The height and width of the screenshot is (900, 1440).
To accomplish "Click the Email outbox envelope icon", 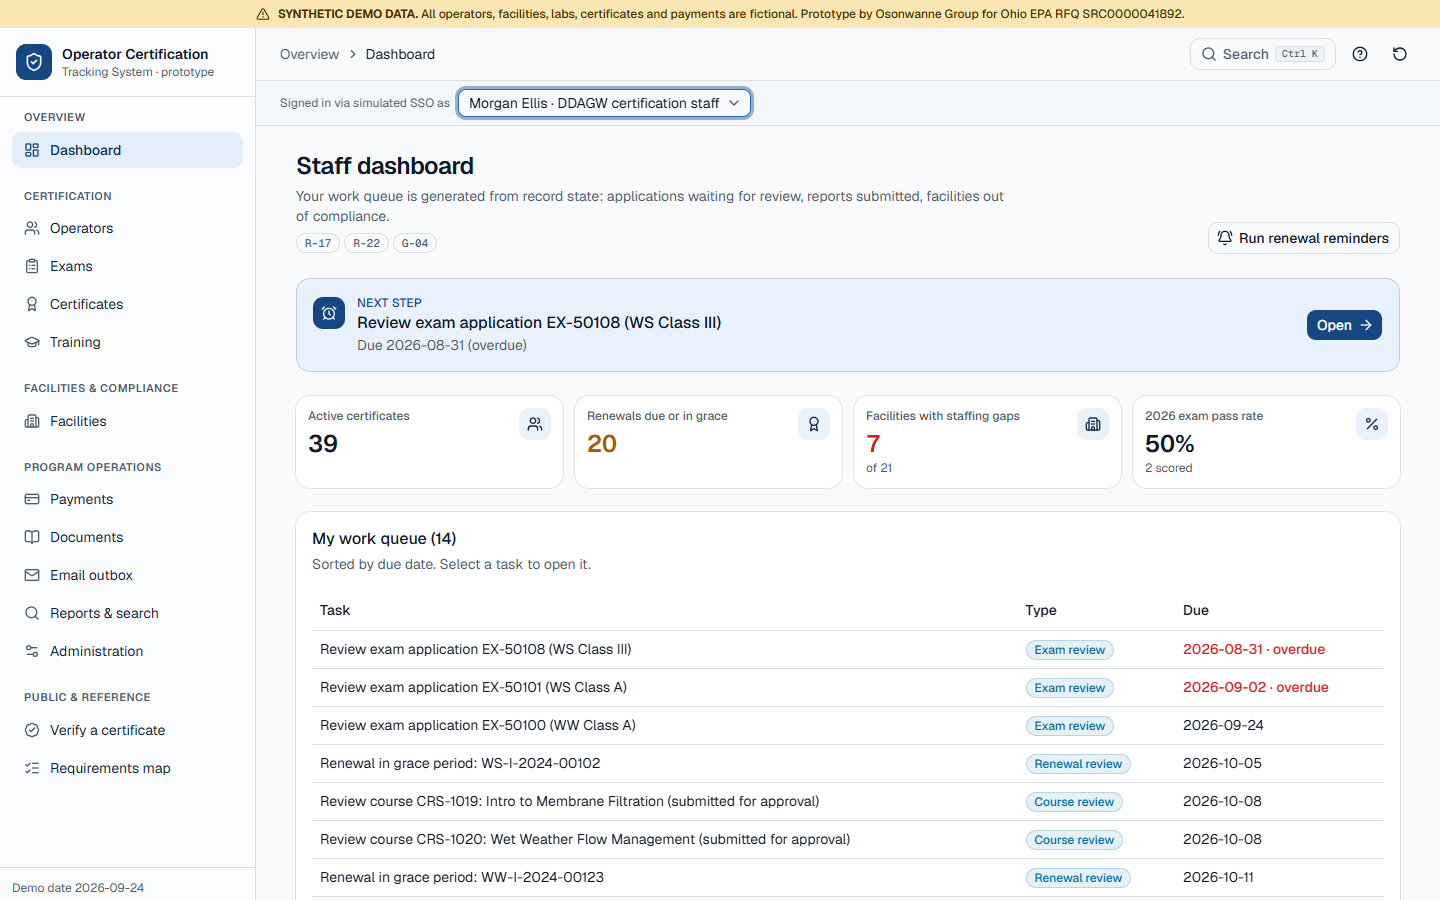I will [32, 575].
